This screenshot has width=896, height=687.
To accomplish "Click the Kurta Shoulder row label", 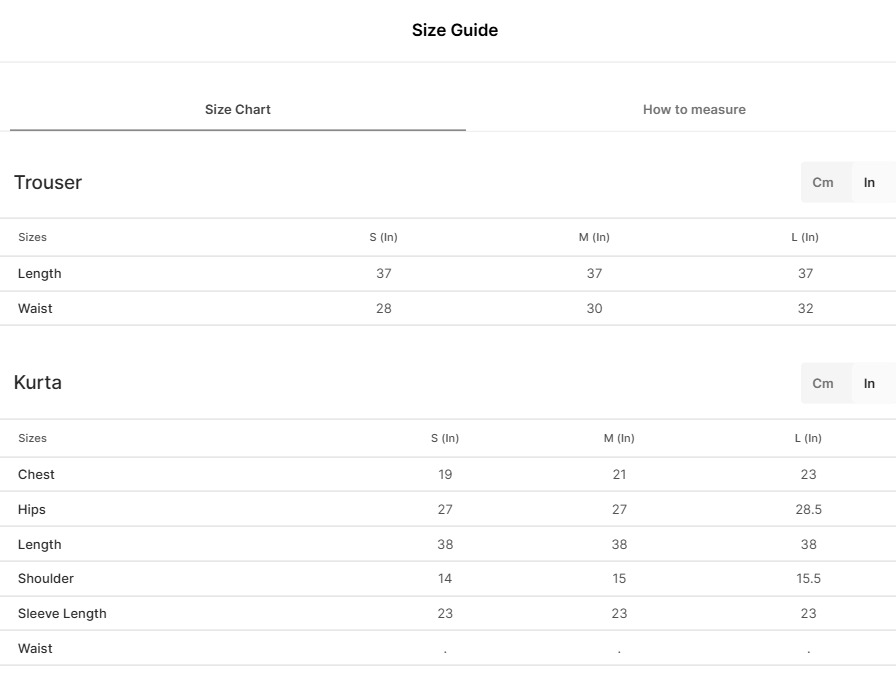I will [46, 578].
